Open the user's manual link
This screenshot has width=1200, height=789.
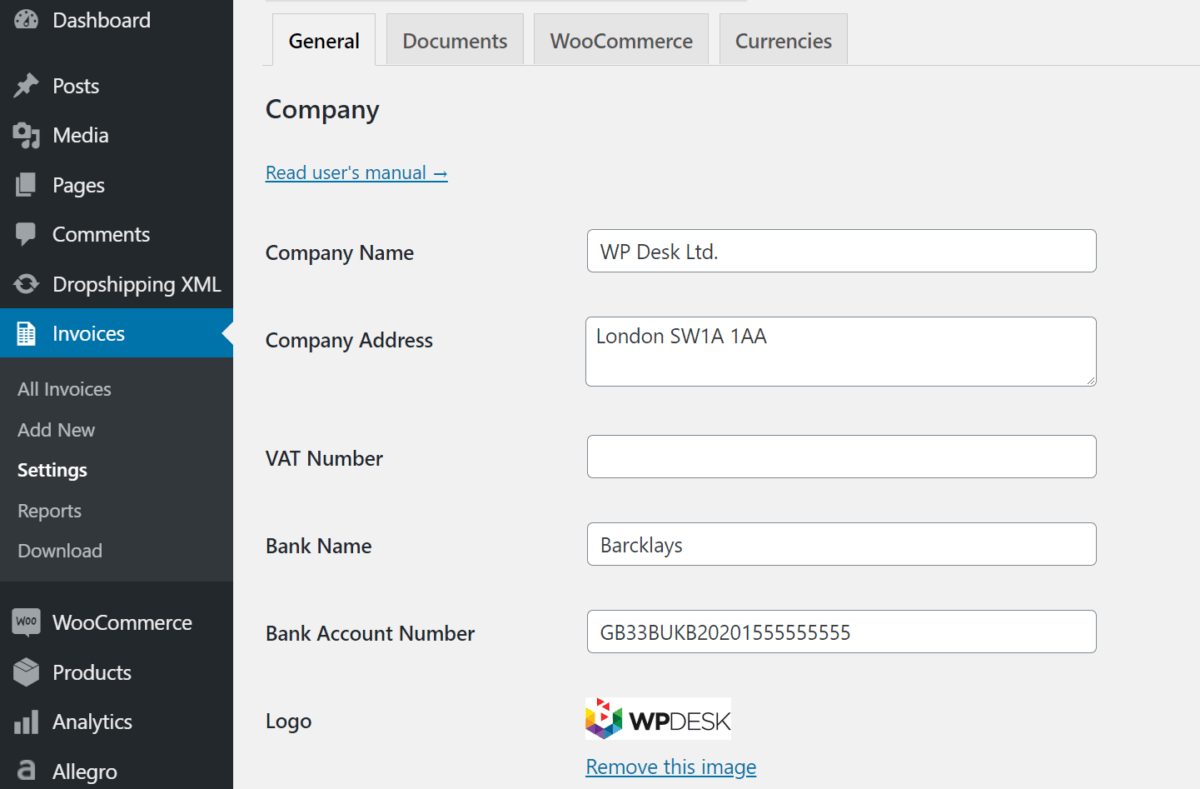(356, 172)
